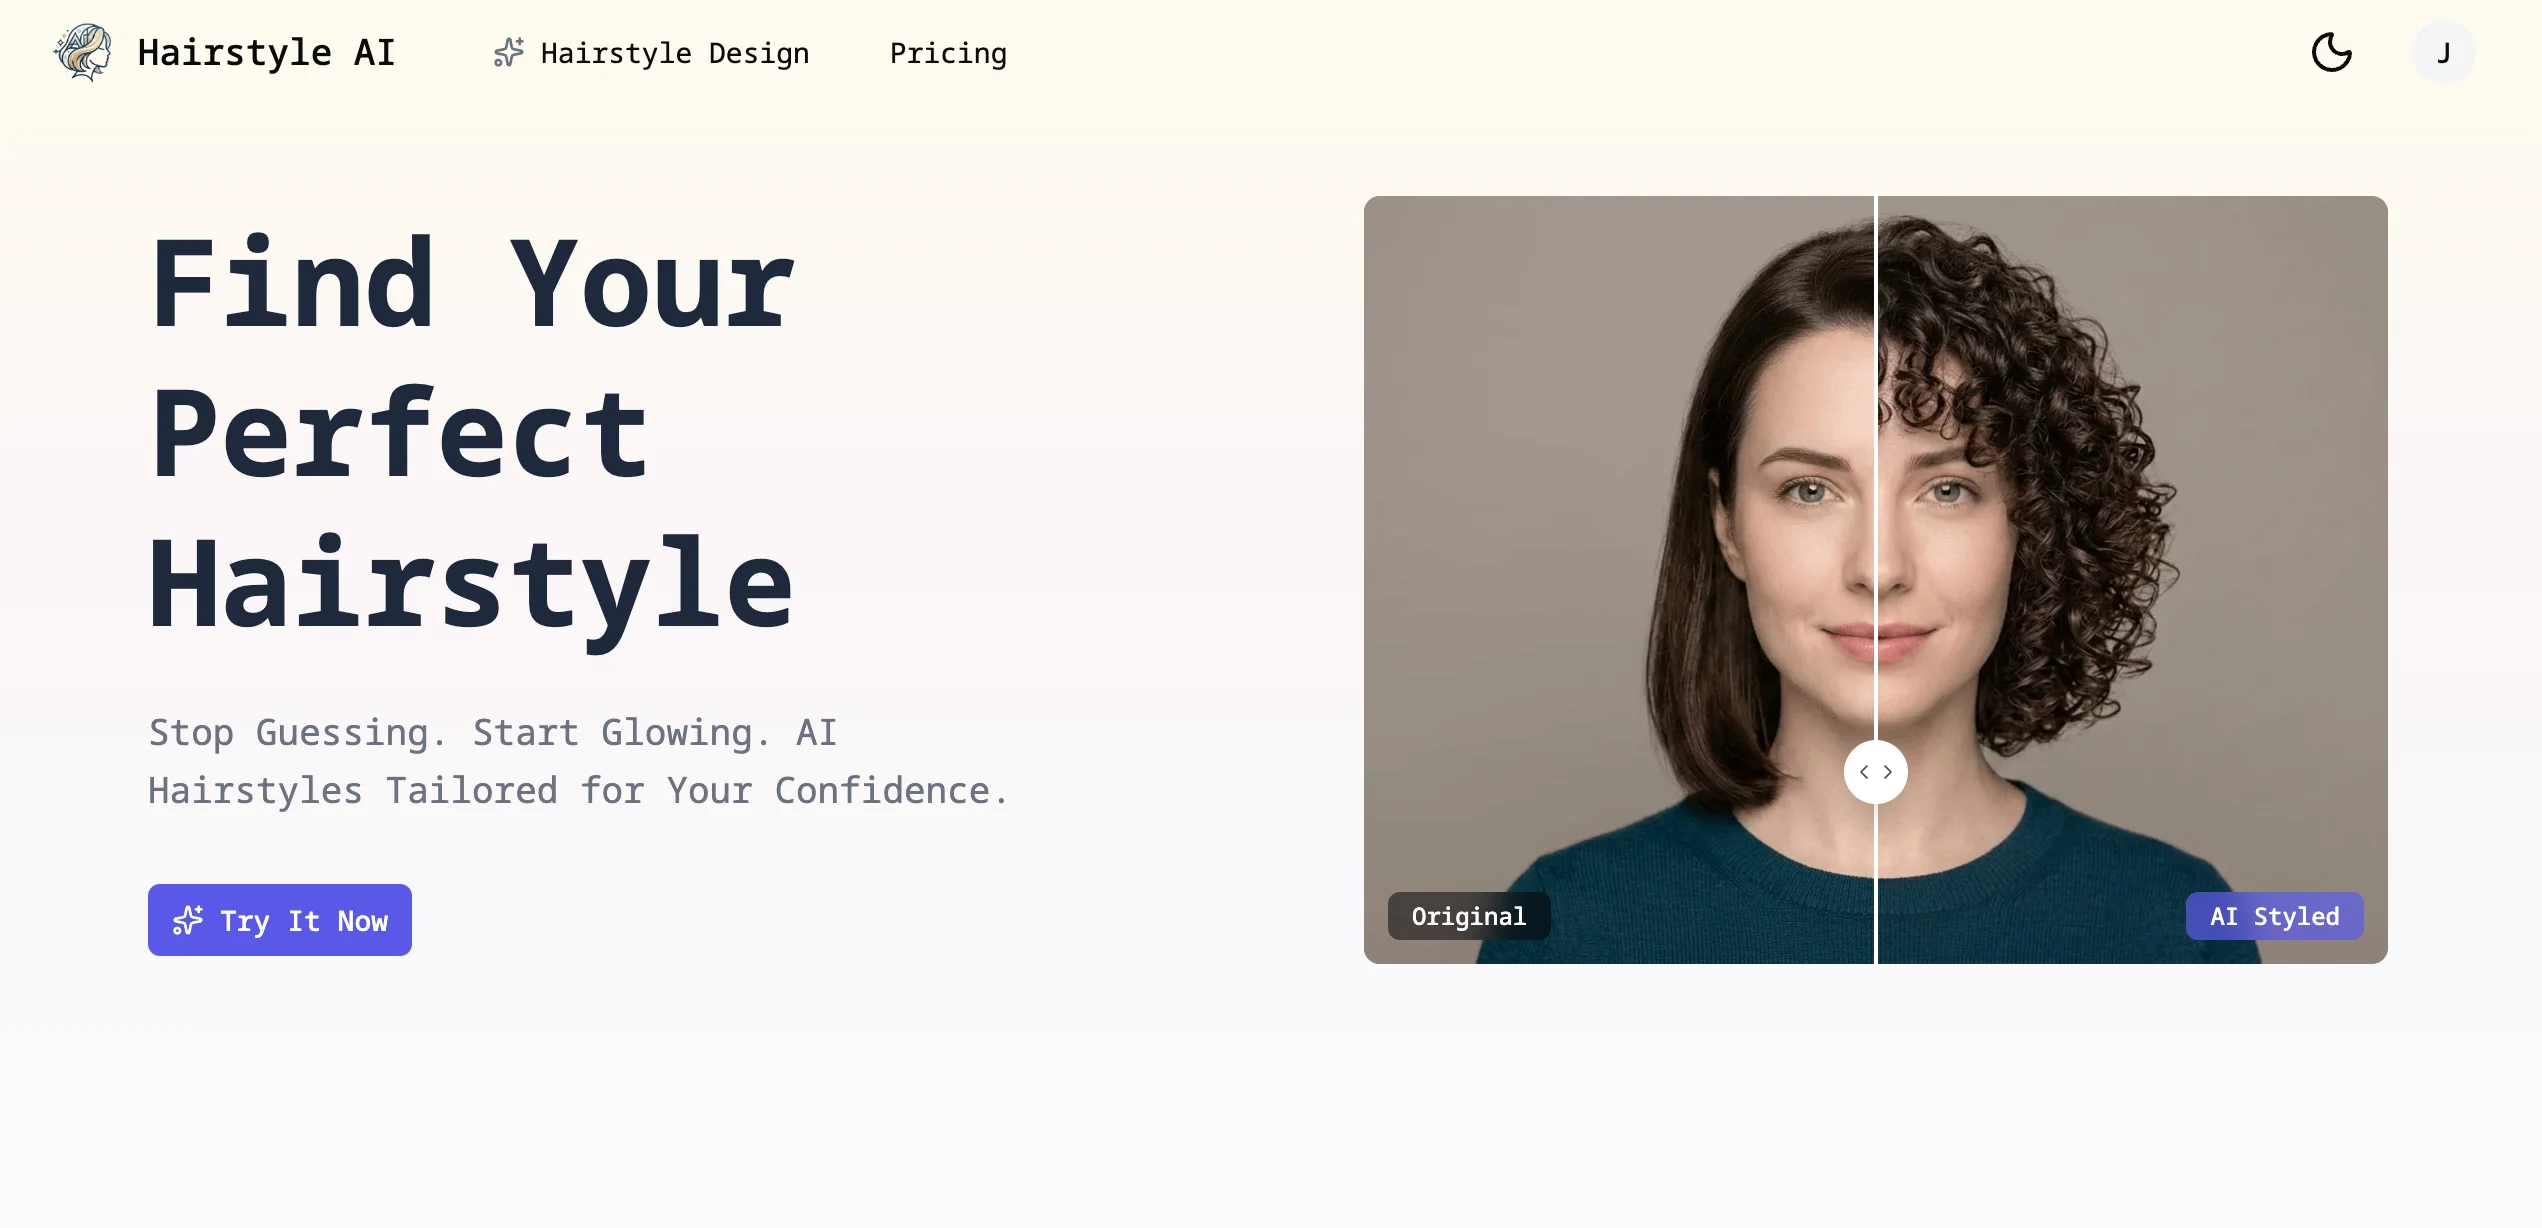Click the AI Styled label badge
This screenshot has height=1228, width=2542.
[2274, 916]
